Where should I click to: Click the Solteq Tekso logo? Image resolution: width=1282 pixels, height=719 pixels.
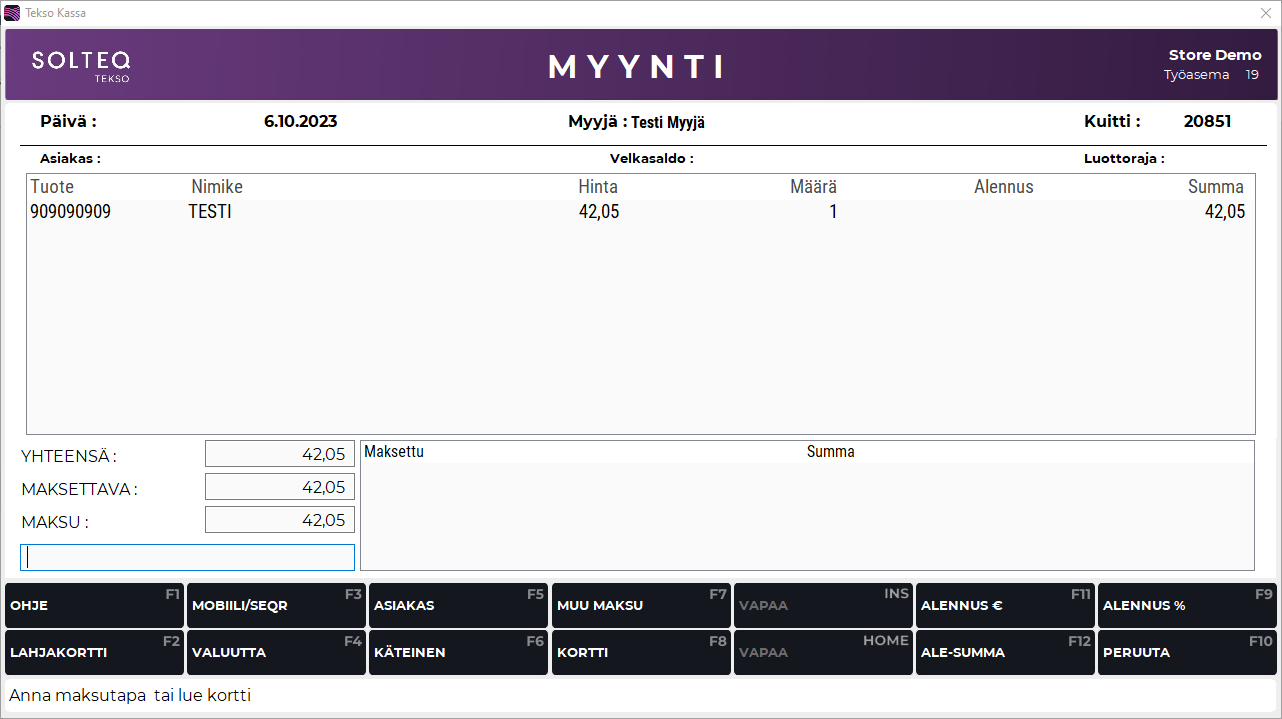point(81,65)
